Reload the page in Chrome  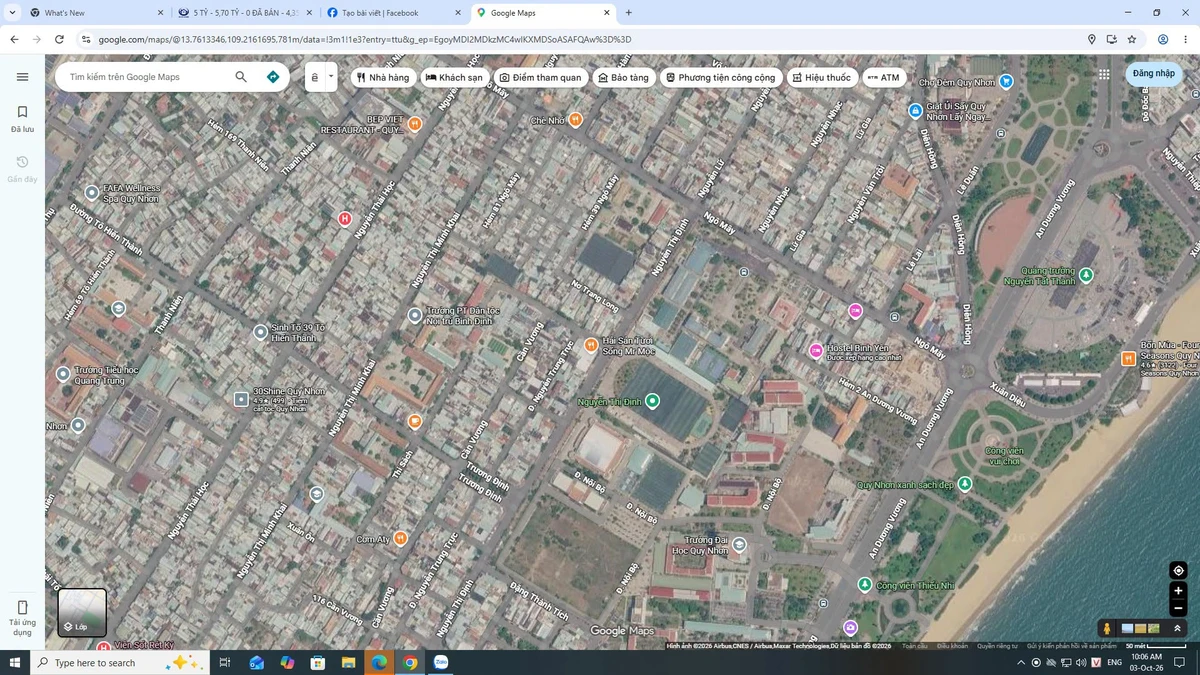59,39
